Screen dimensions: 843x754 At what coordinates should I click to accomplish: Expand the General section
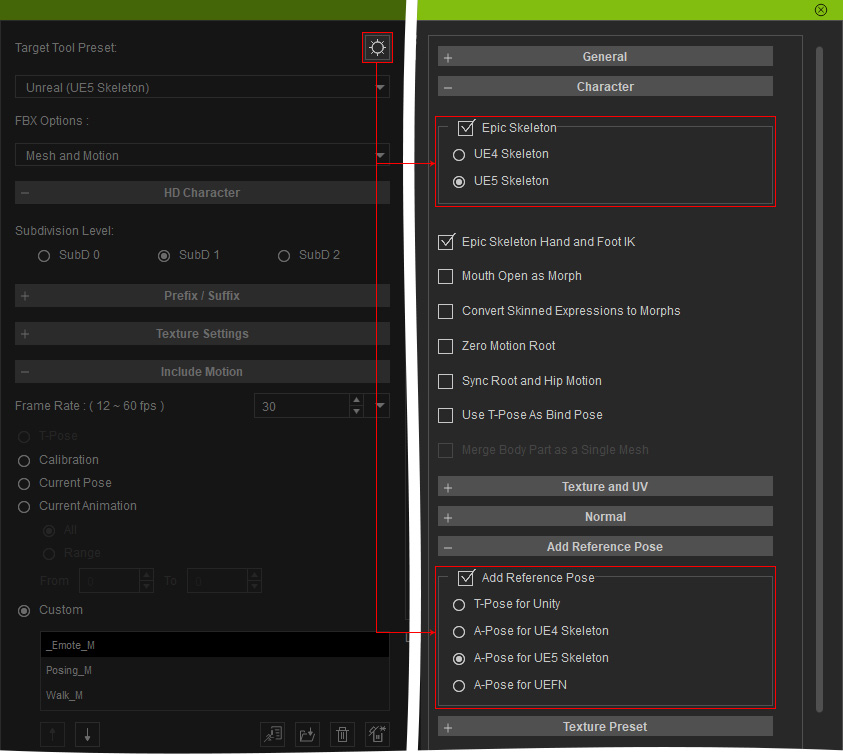pyautogui.click(x=604, y=57)
